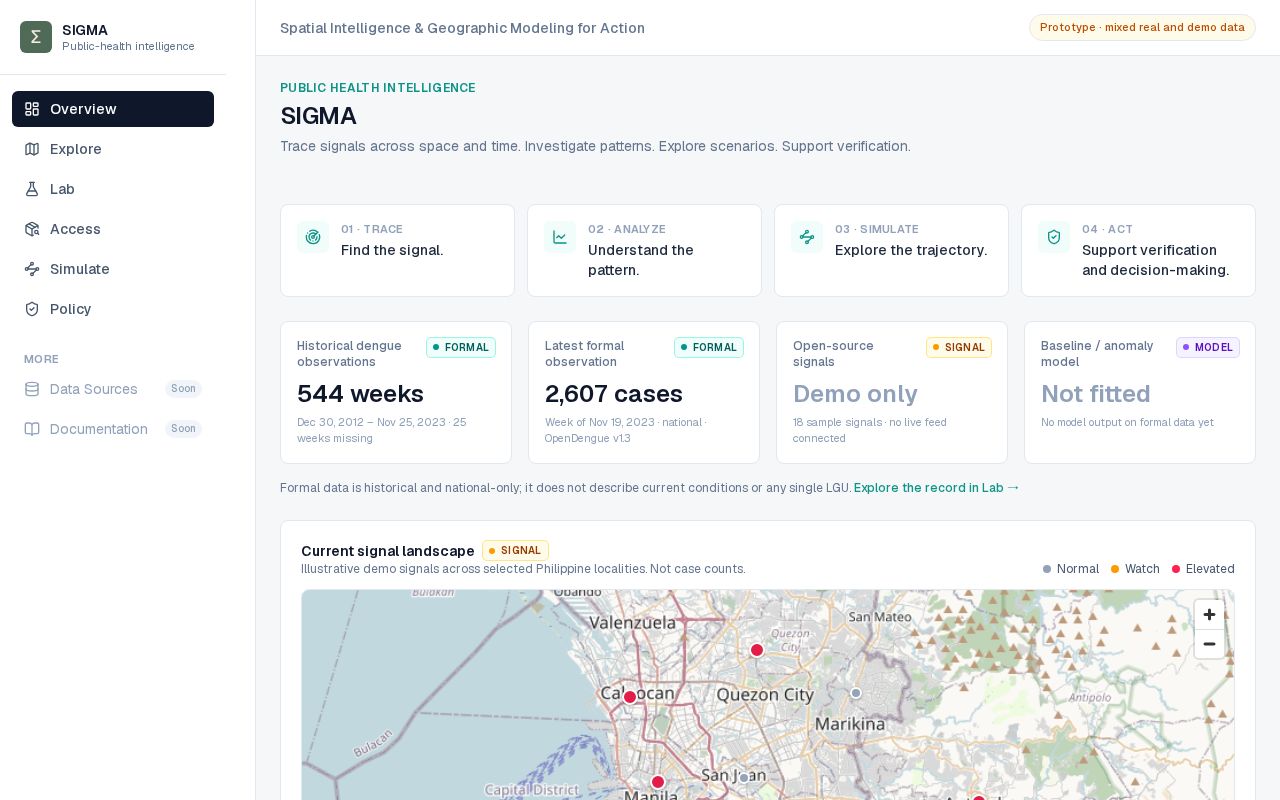Select the Lab flask icon

click(32, 189)
